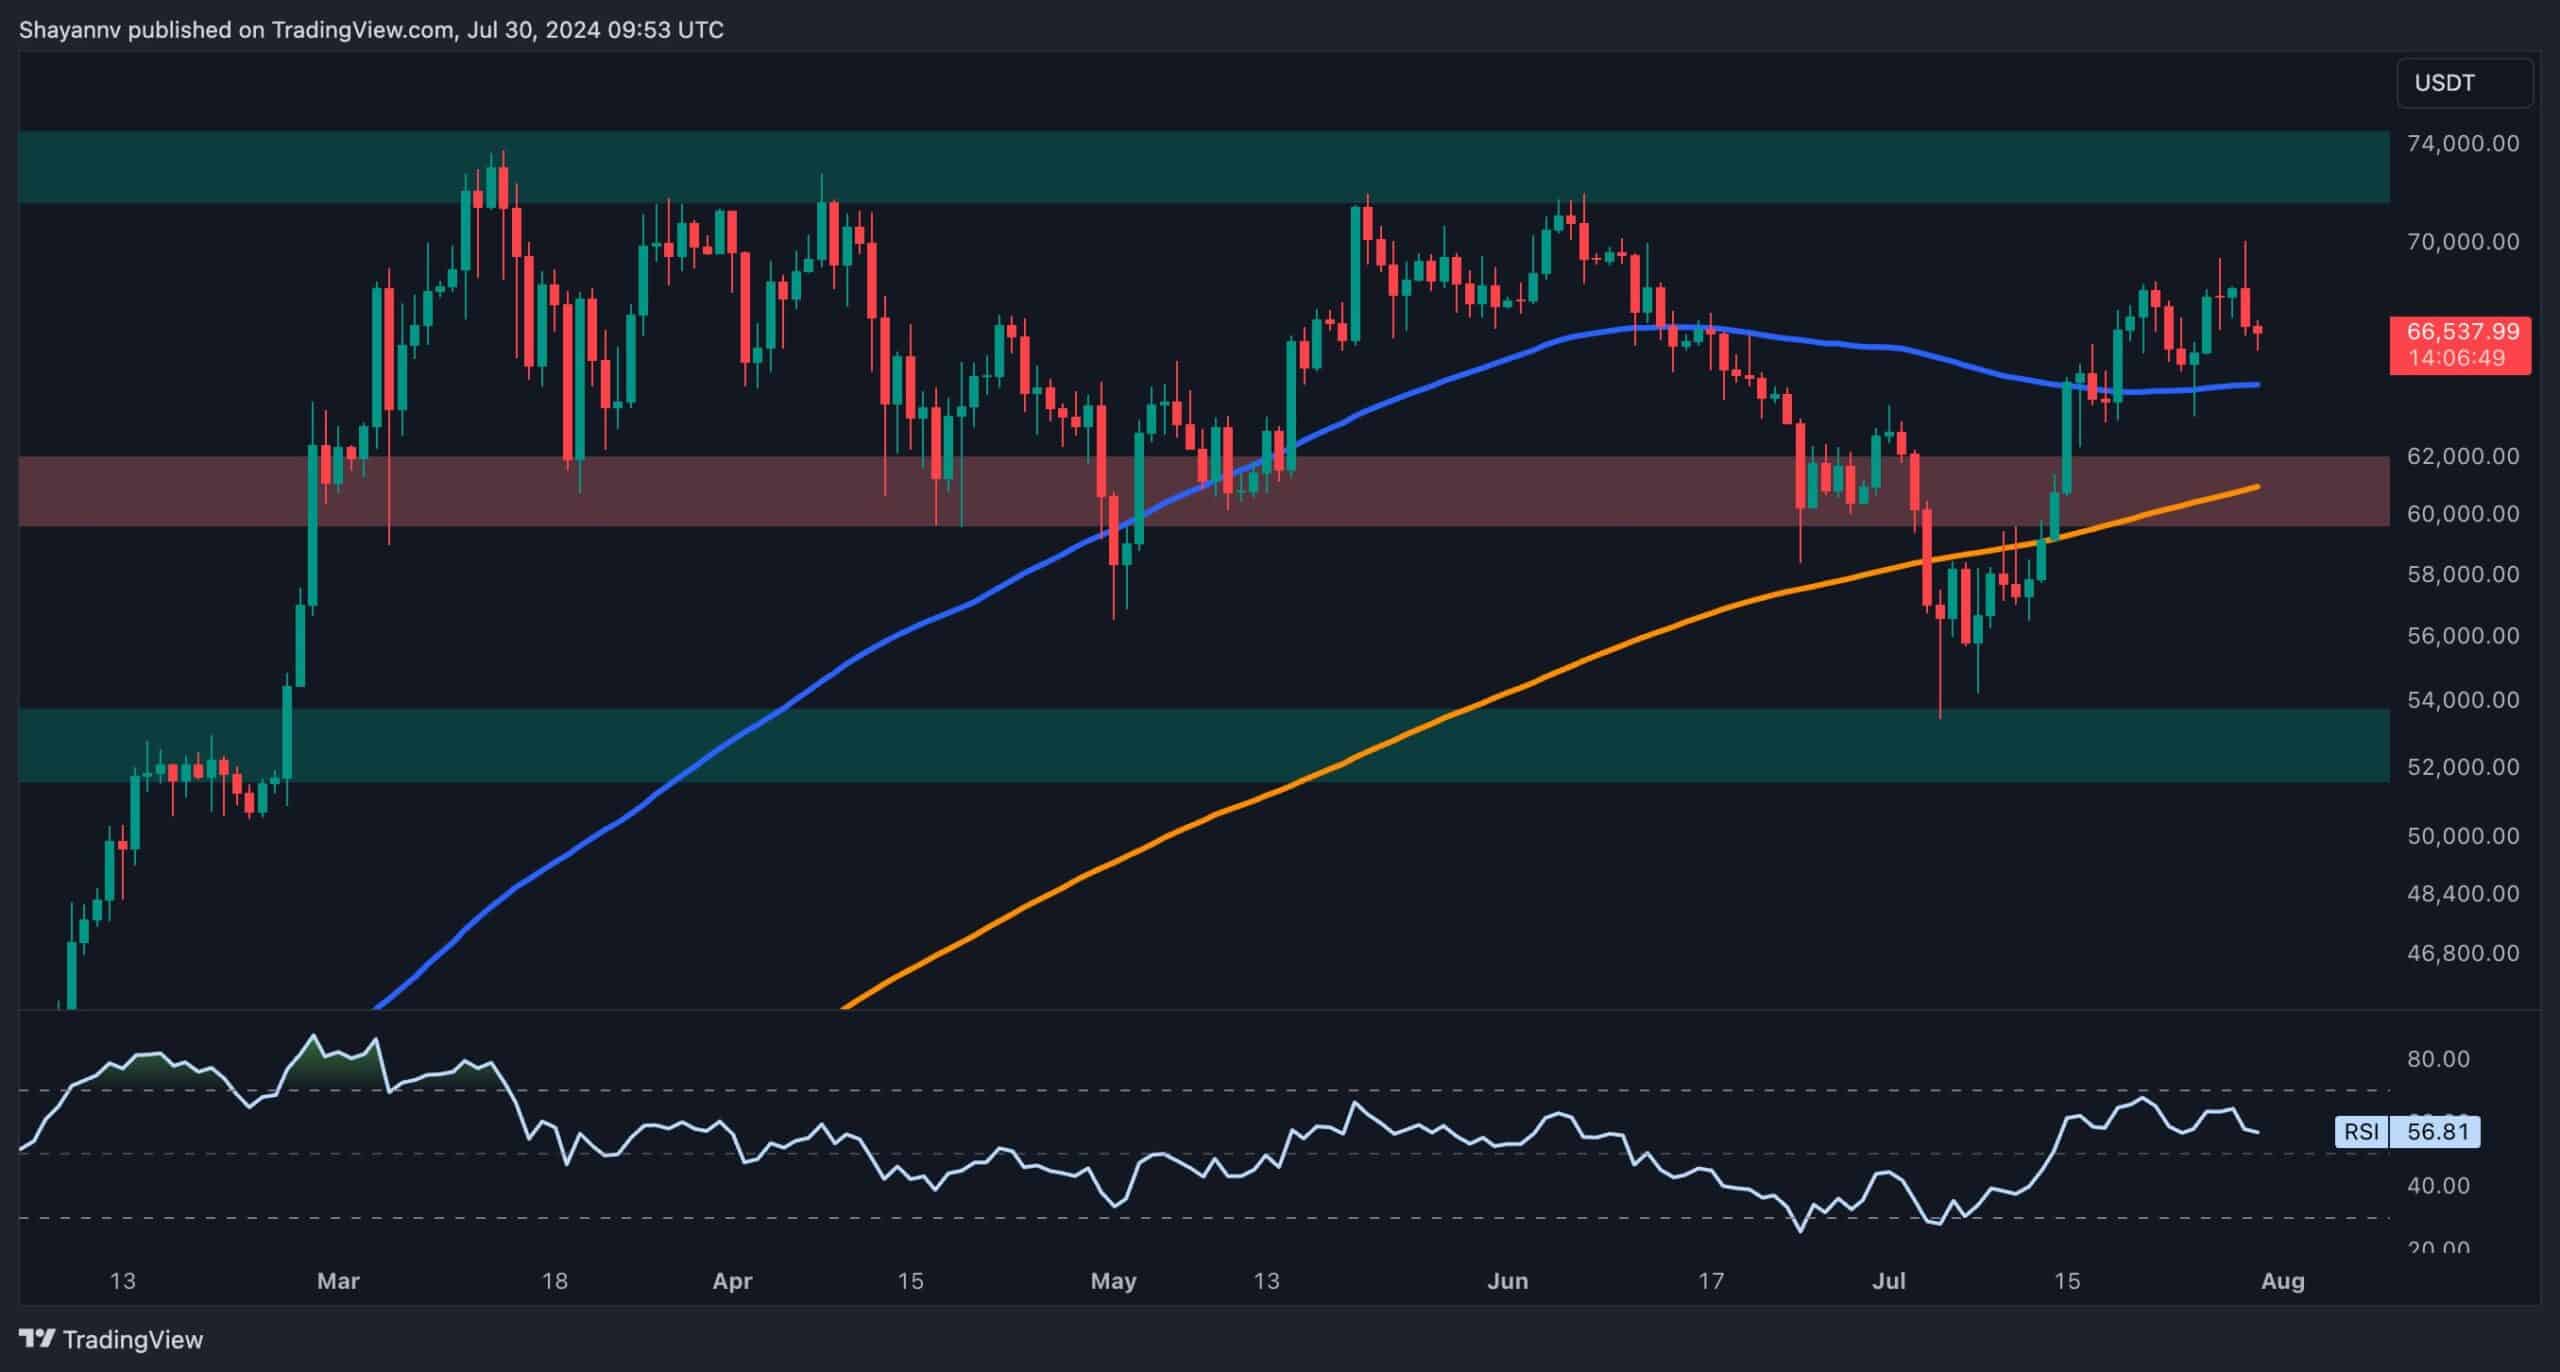Click the 62,000.00 price axis label
This screenshot has width=2560, height=1372.
tap(2463, 456)
